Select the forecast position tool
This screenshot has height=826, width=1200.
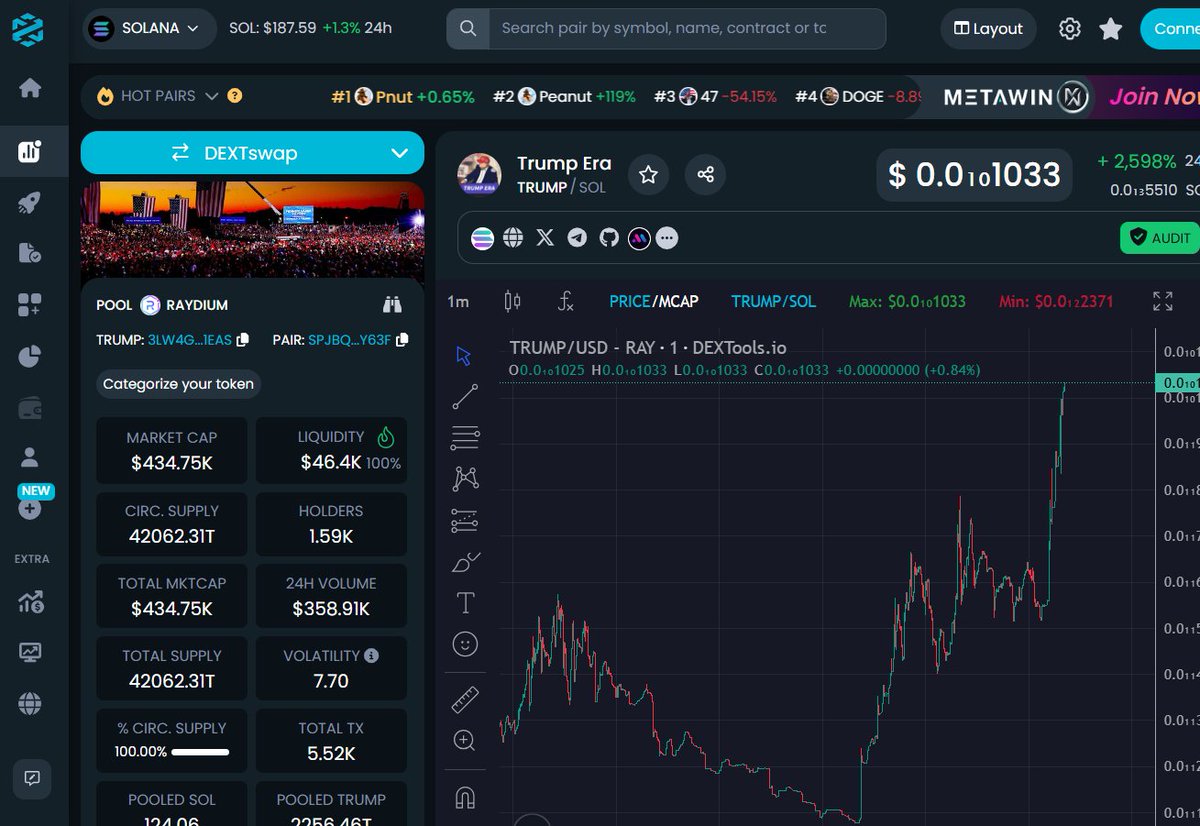tap(465, 520)
